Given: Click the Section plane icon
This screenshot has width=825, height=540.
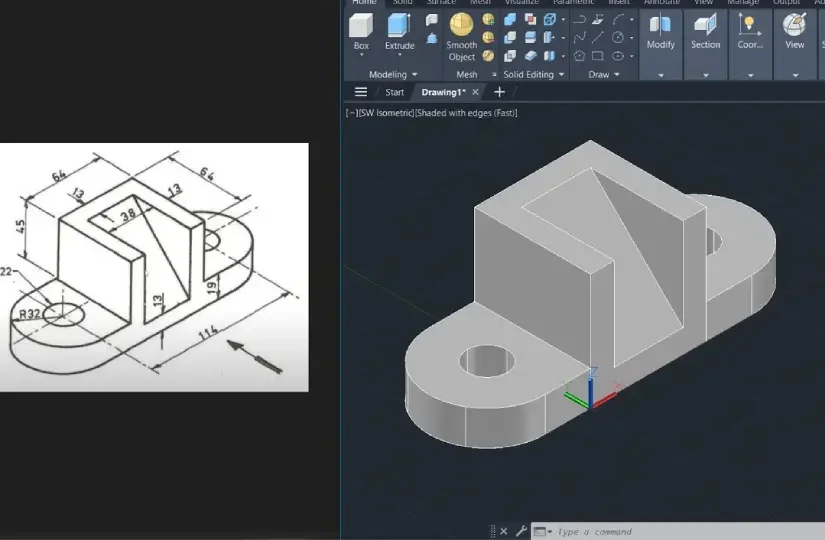Looking at the screenshot, I should point(705,25).
